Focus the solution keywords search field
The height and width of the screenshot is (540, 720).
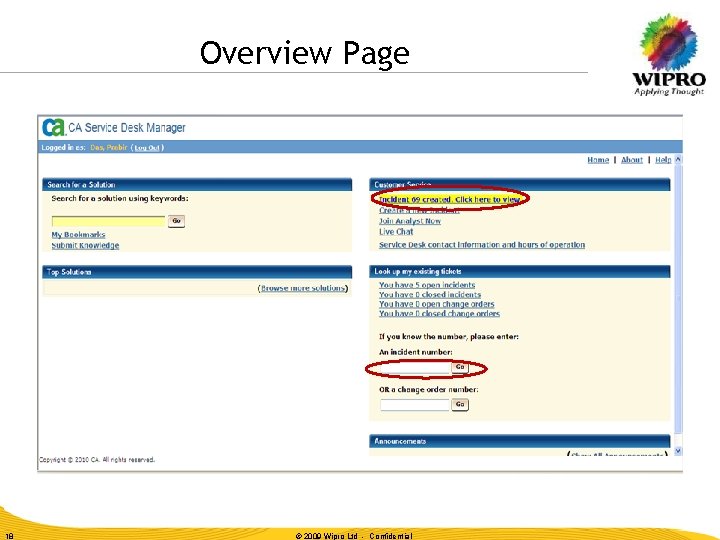click(108, 221)
